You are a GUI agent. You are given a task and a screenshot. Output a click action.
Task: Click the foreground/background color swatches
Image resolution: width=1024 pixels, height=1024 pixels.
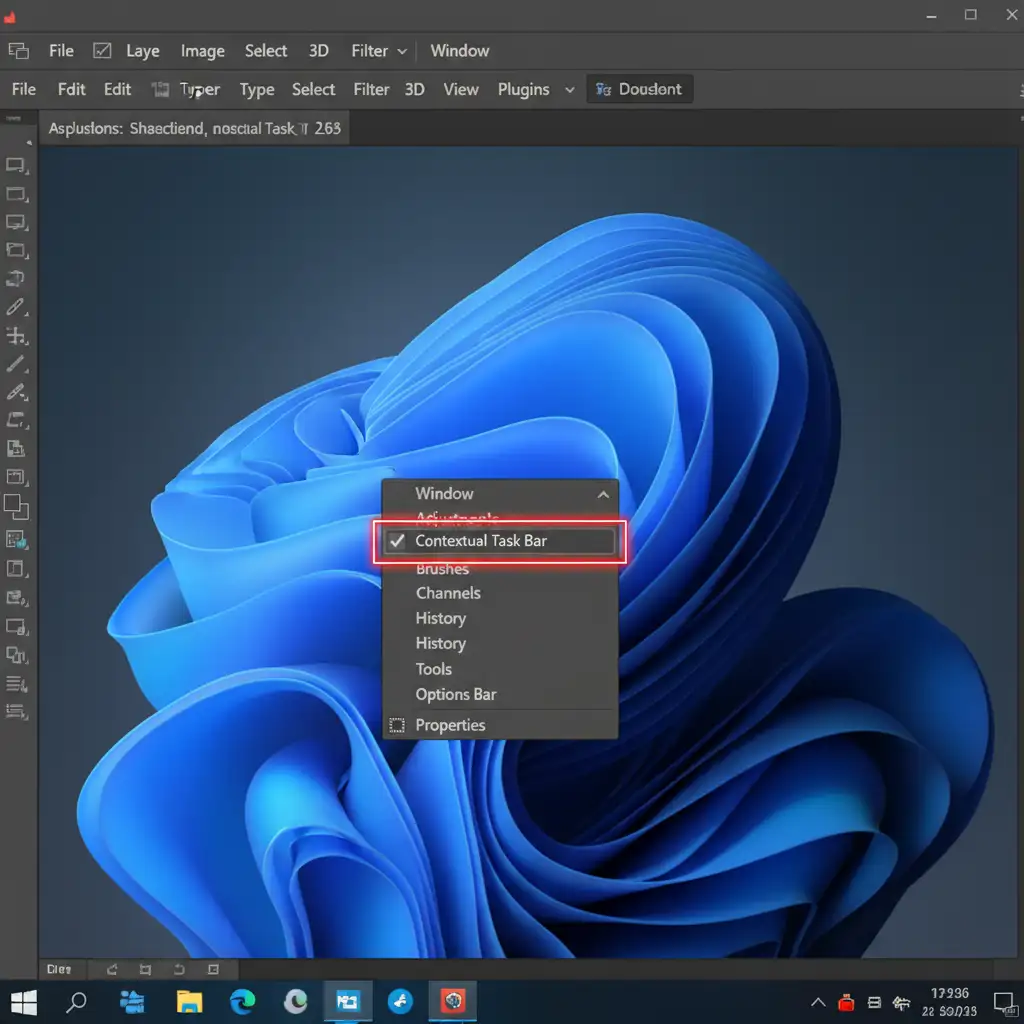[x=16, y=507]
